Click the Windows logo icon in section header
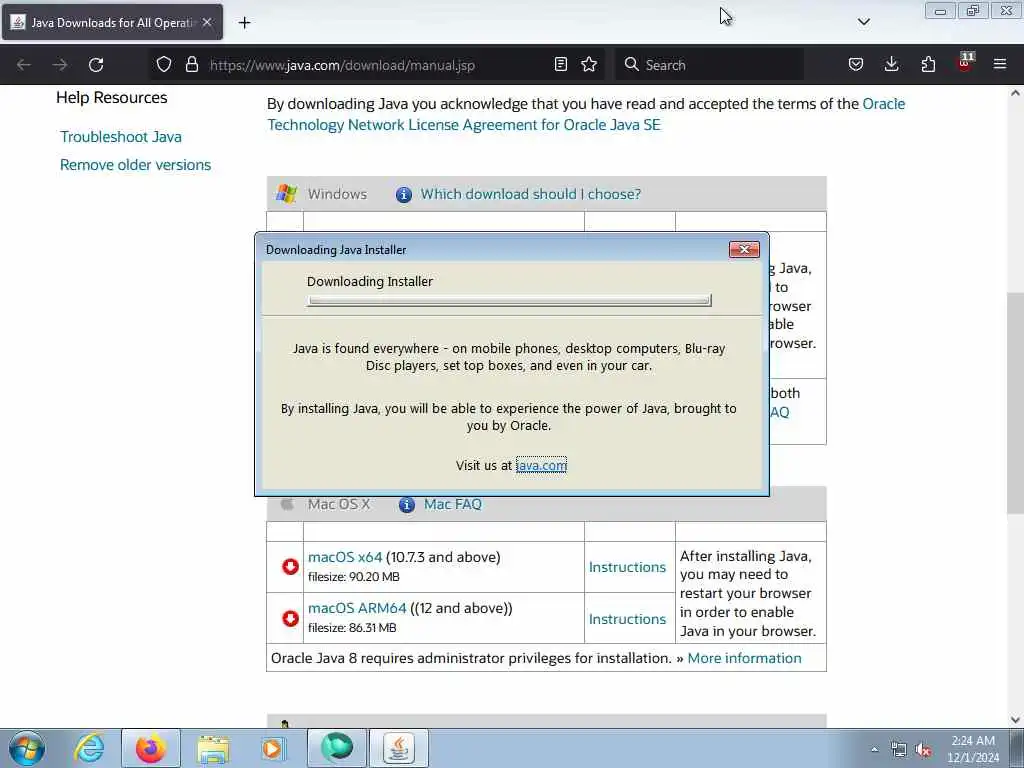 coord(286,193)
